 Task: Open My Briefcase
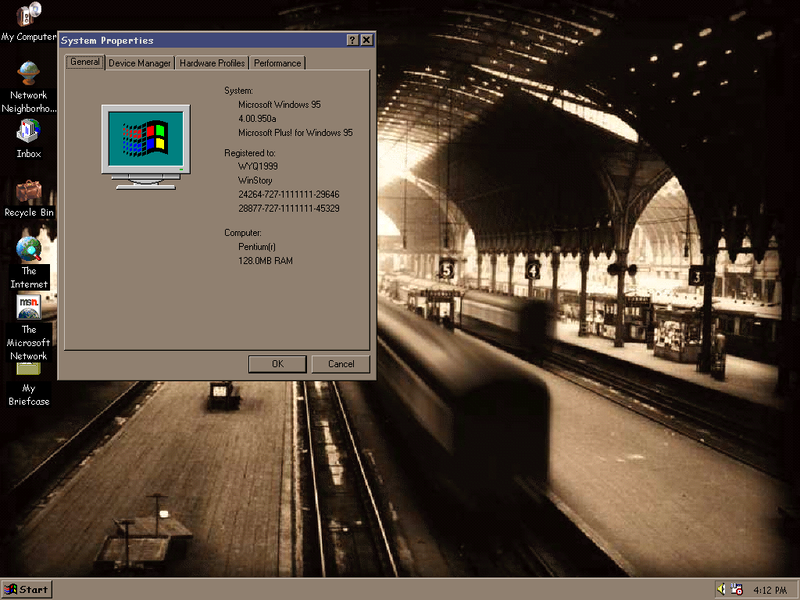click(27, 370)
